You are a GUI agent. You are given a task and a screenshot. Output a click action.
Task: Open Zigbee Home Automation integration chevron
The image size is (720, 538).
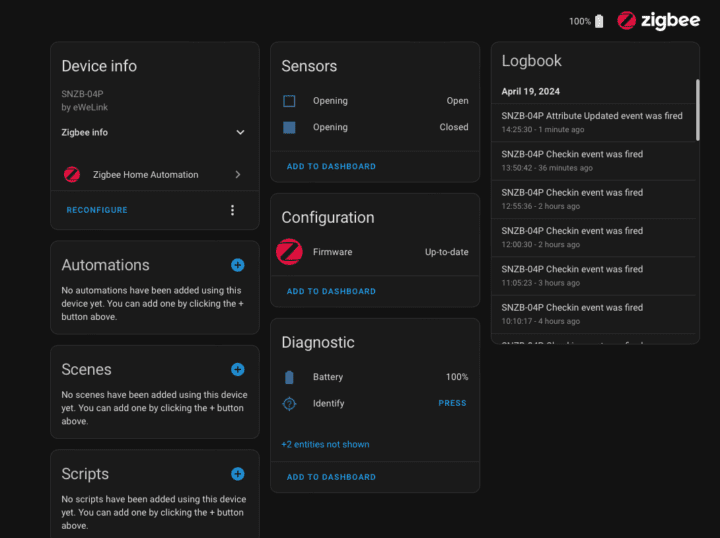pos(238,175)
